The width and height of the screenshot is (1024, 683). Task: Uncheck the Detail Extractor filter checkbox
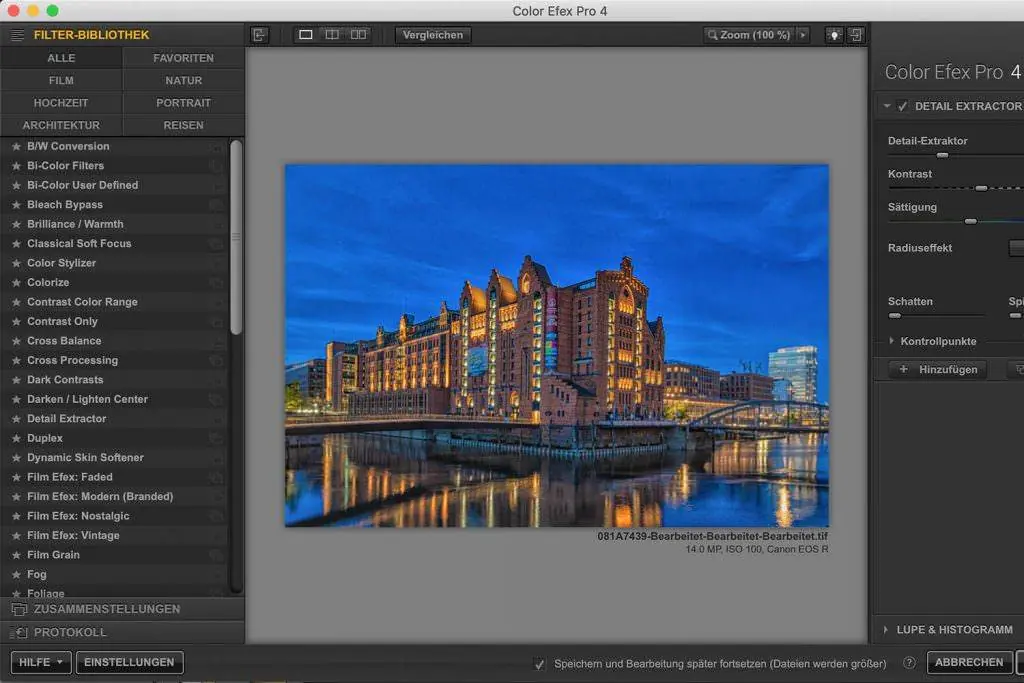coord(903,106)
